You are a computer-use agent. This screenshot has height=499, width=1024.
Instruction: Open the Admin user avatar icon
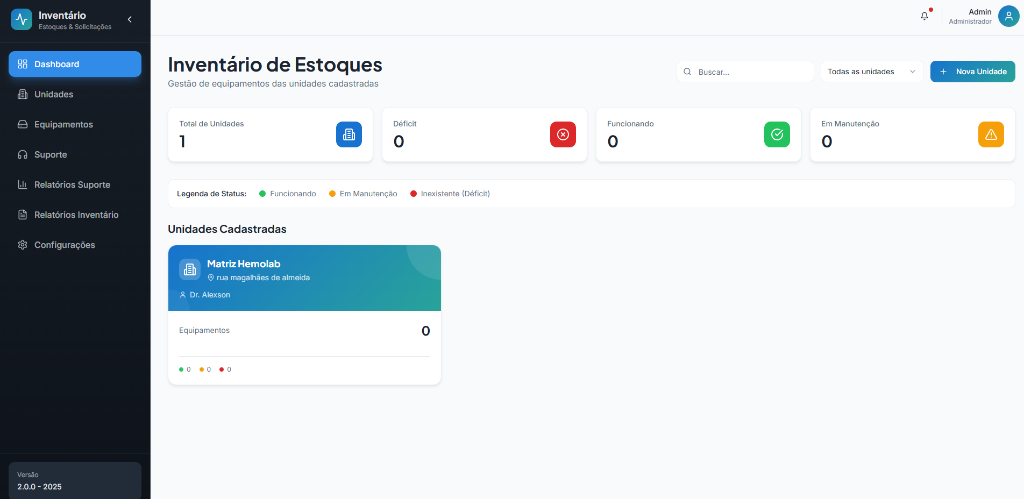pyautogui.click(x=1008, y=16)
